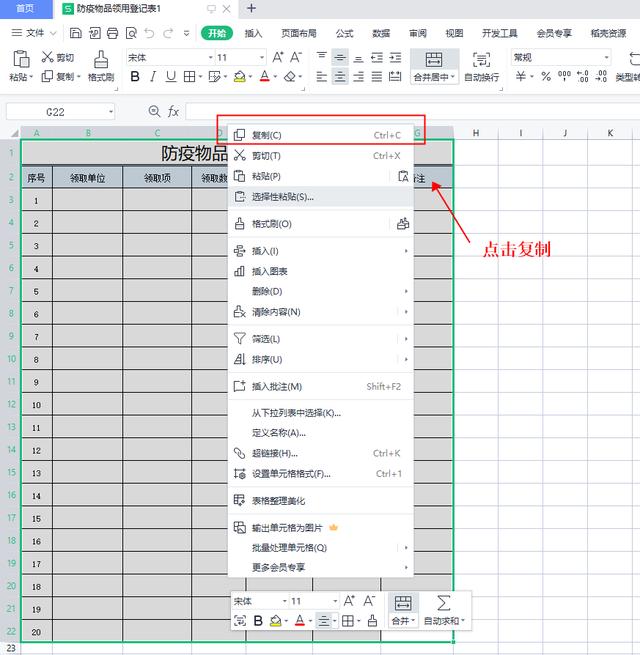Select Copy (复制) in context menu
This screenshot has height=655, width=640.
click(321, 135)
